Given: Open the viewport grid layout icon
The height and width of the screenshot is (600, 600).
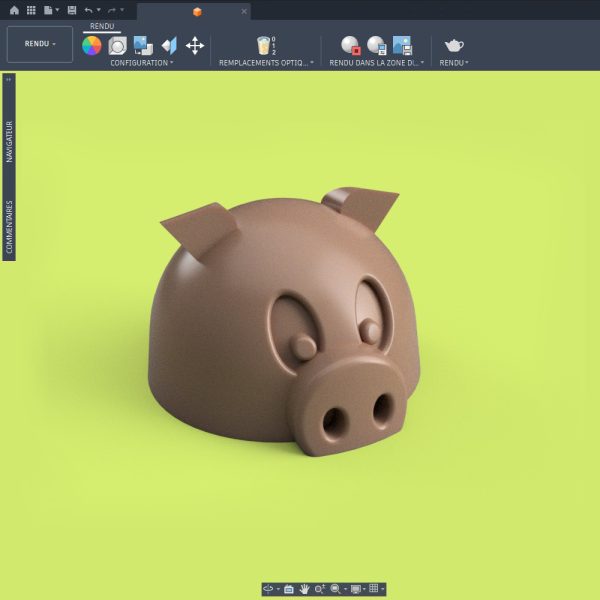Looking at the screenshot, I should point(374,589).
